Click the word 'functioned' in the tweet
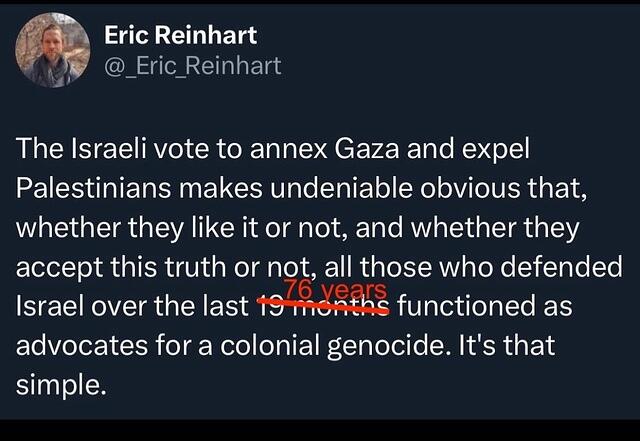The width and height of the screenshot is (640, 441). click(466, 306)
